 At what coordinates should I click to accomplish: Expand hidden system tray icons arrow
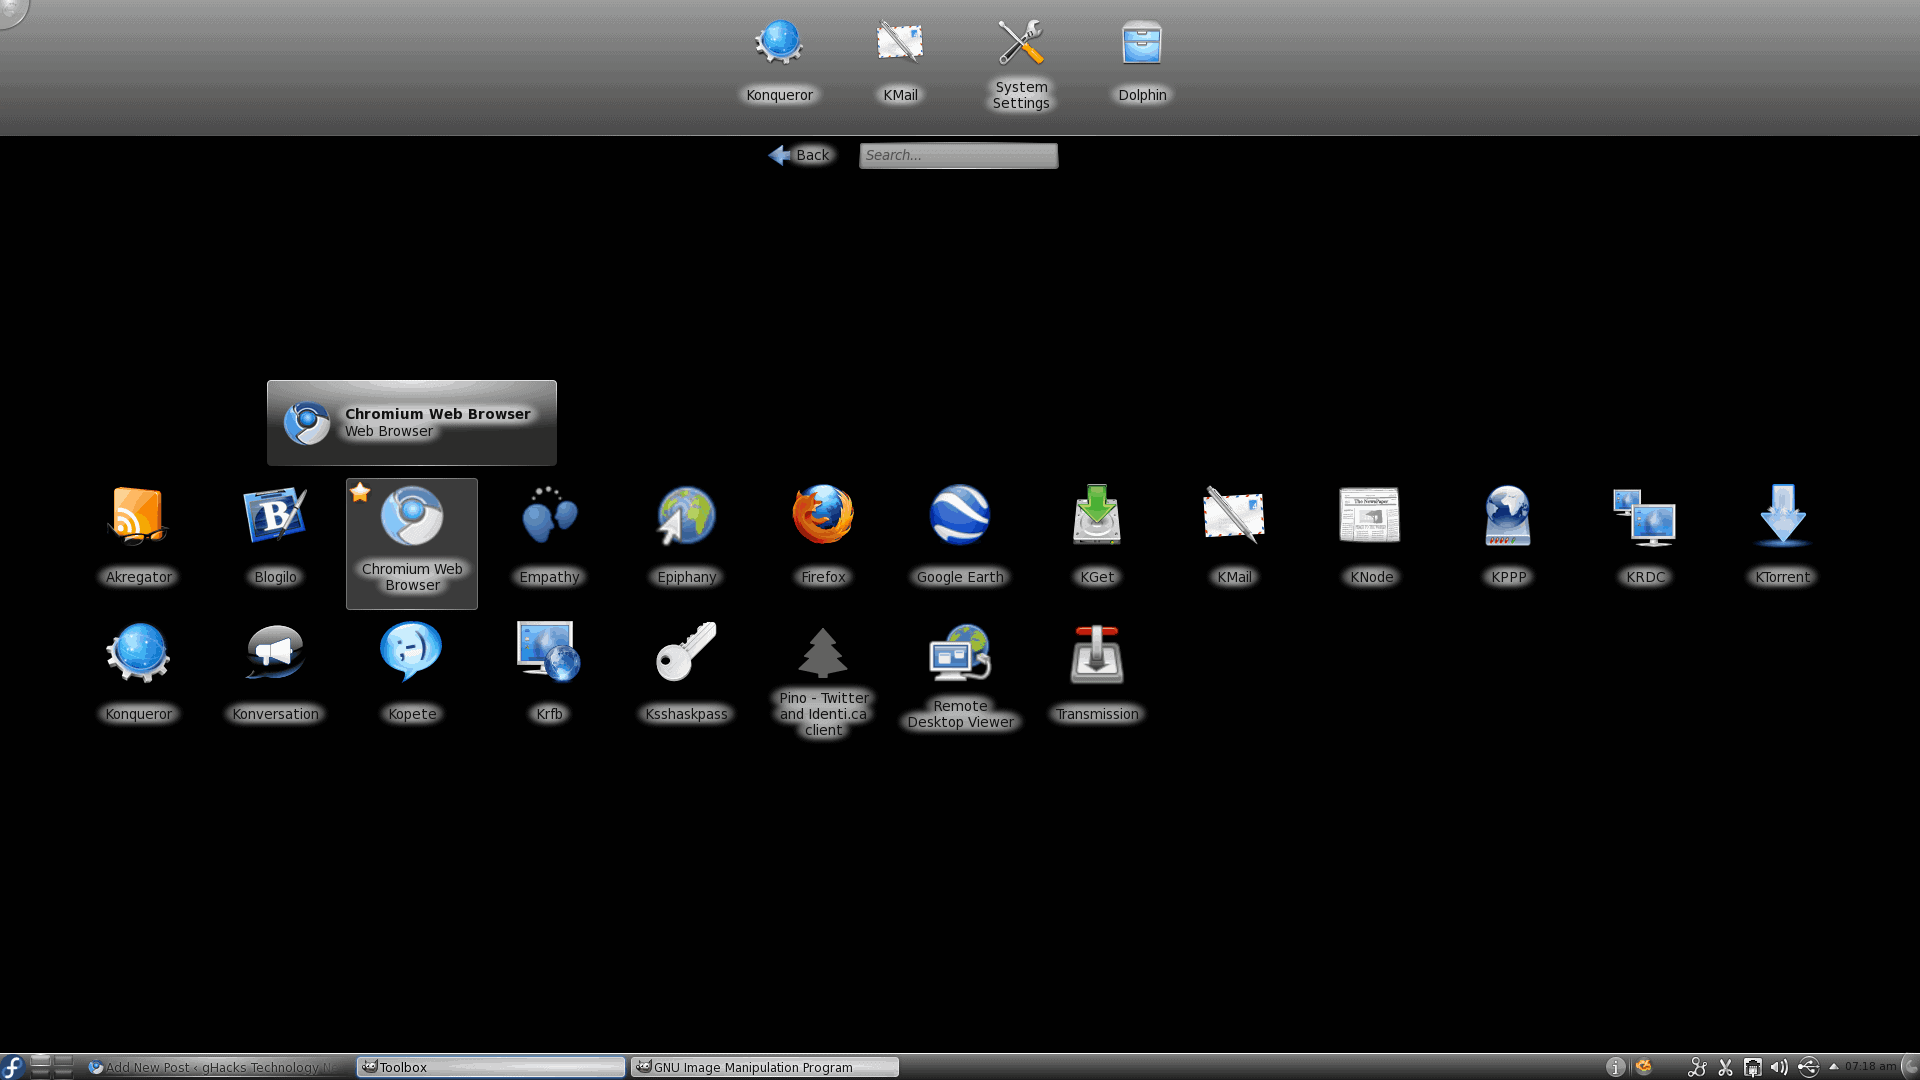(1834, 1067)
